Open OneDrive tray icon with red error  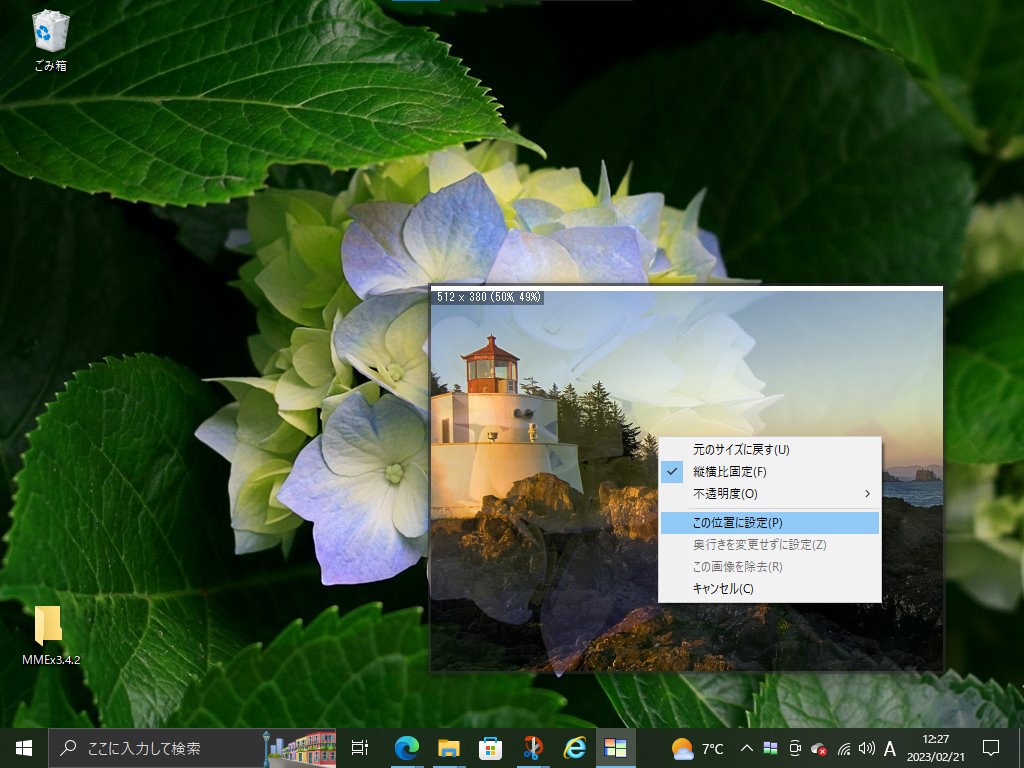click(x=819, y=749)
